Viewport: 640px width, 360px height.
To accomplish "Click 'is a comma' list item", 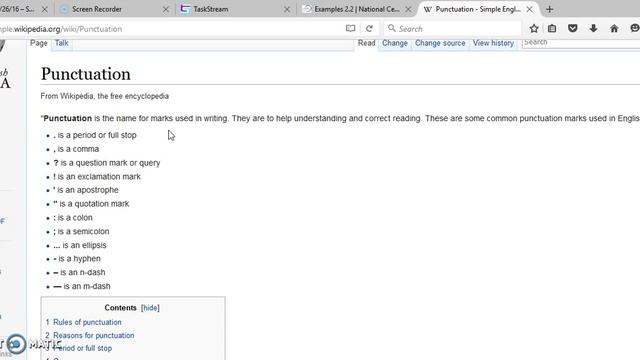I will 76,149.
